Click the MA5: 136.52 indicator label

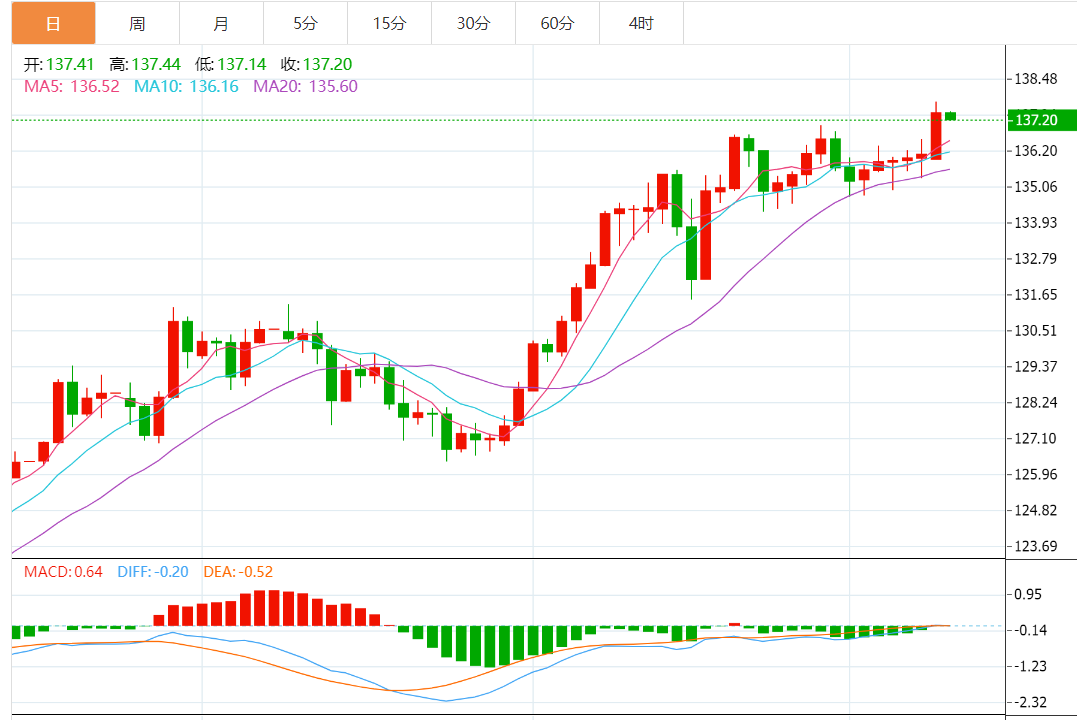[x=71, y=87]
